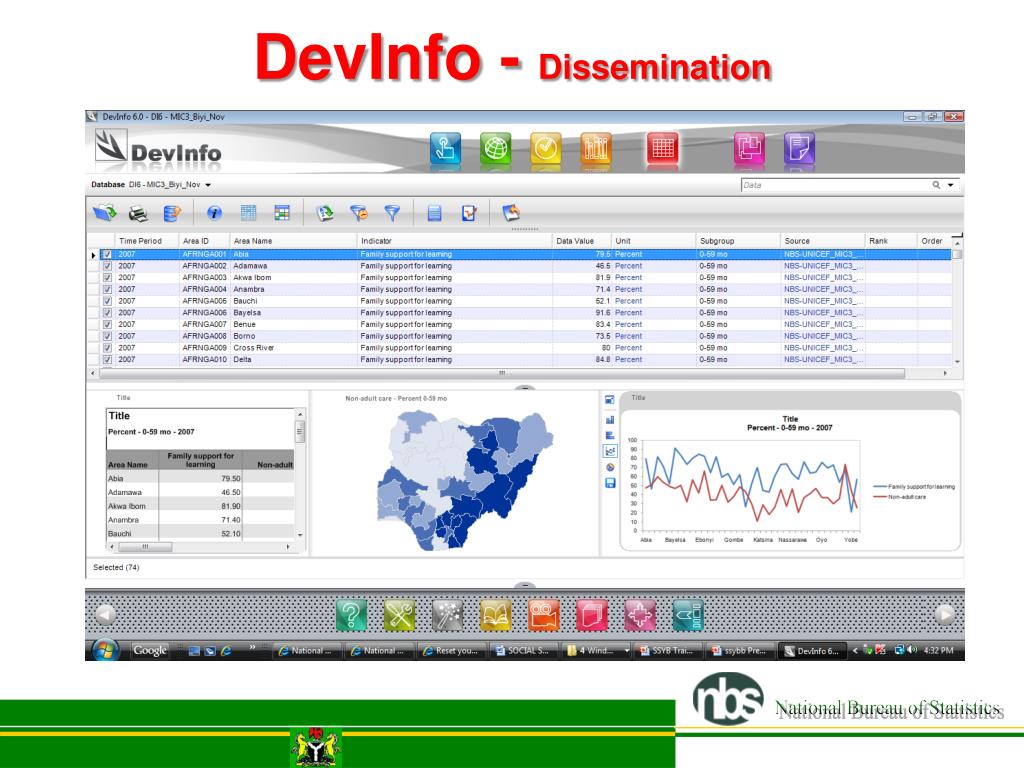Image resolution: width=1024 pixels, height=768 pixels.
Task: Click the refresh data toolbar icon
Action: click(325, 213)
